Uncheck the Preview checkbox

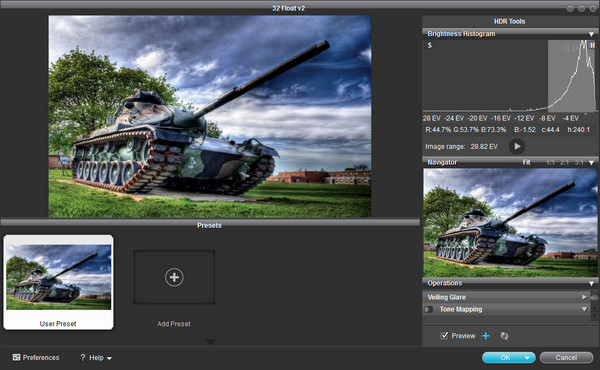444,336
